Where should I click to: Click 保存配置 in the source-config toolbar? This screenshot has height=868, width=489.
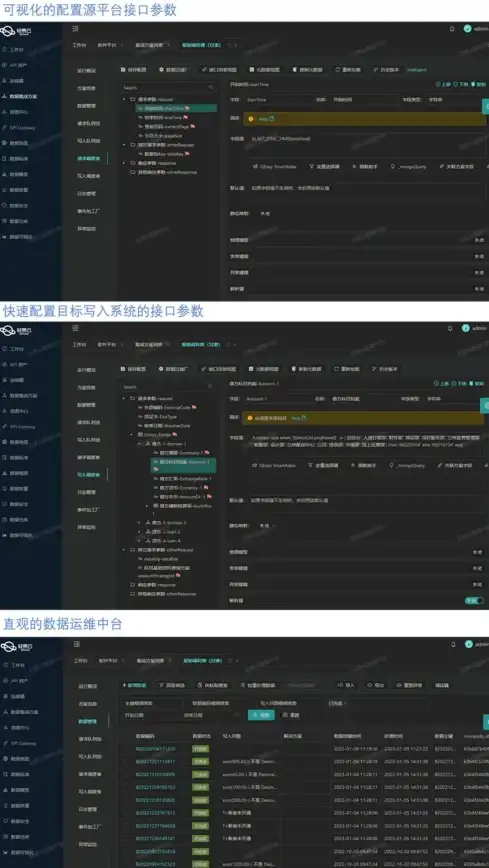pyautogui.click(x=133, y=70)
